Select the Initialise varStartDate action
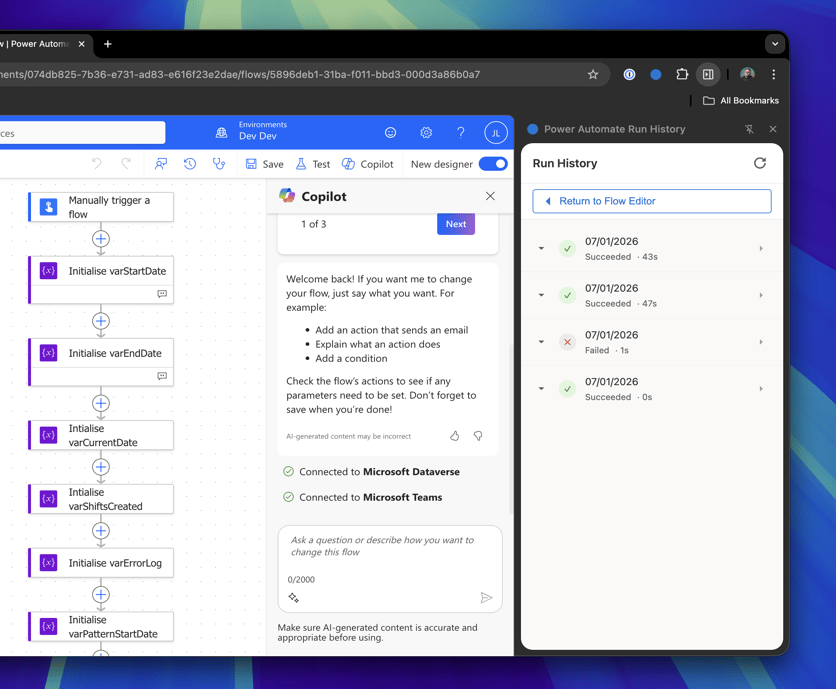Viewport: 836px width, 689px height. click(x=101, y=280)
